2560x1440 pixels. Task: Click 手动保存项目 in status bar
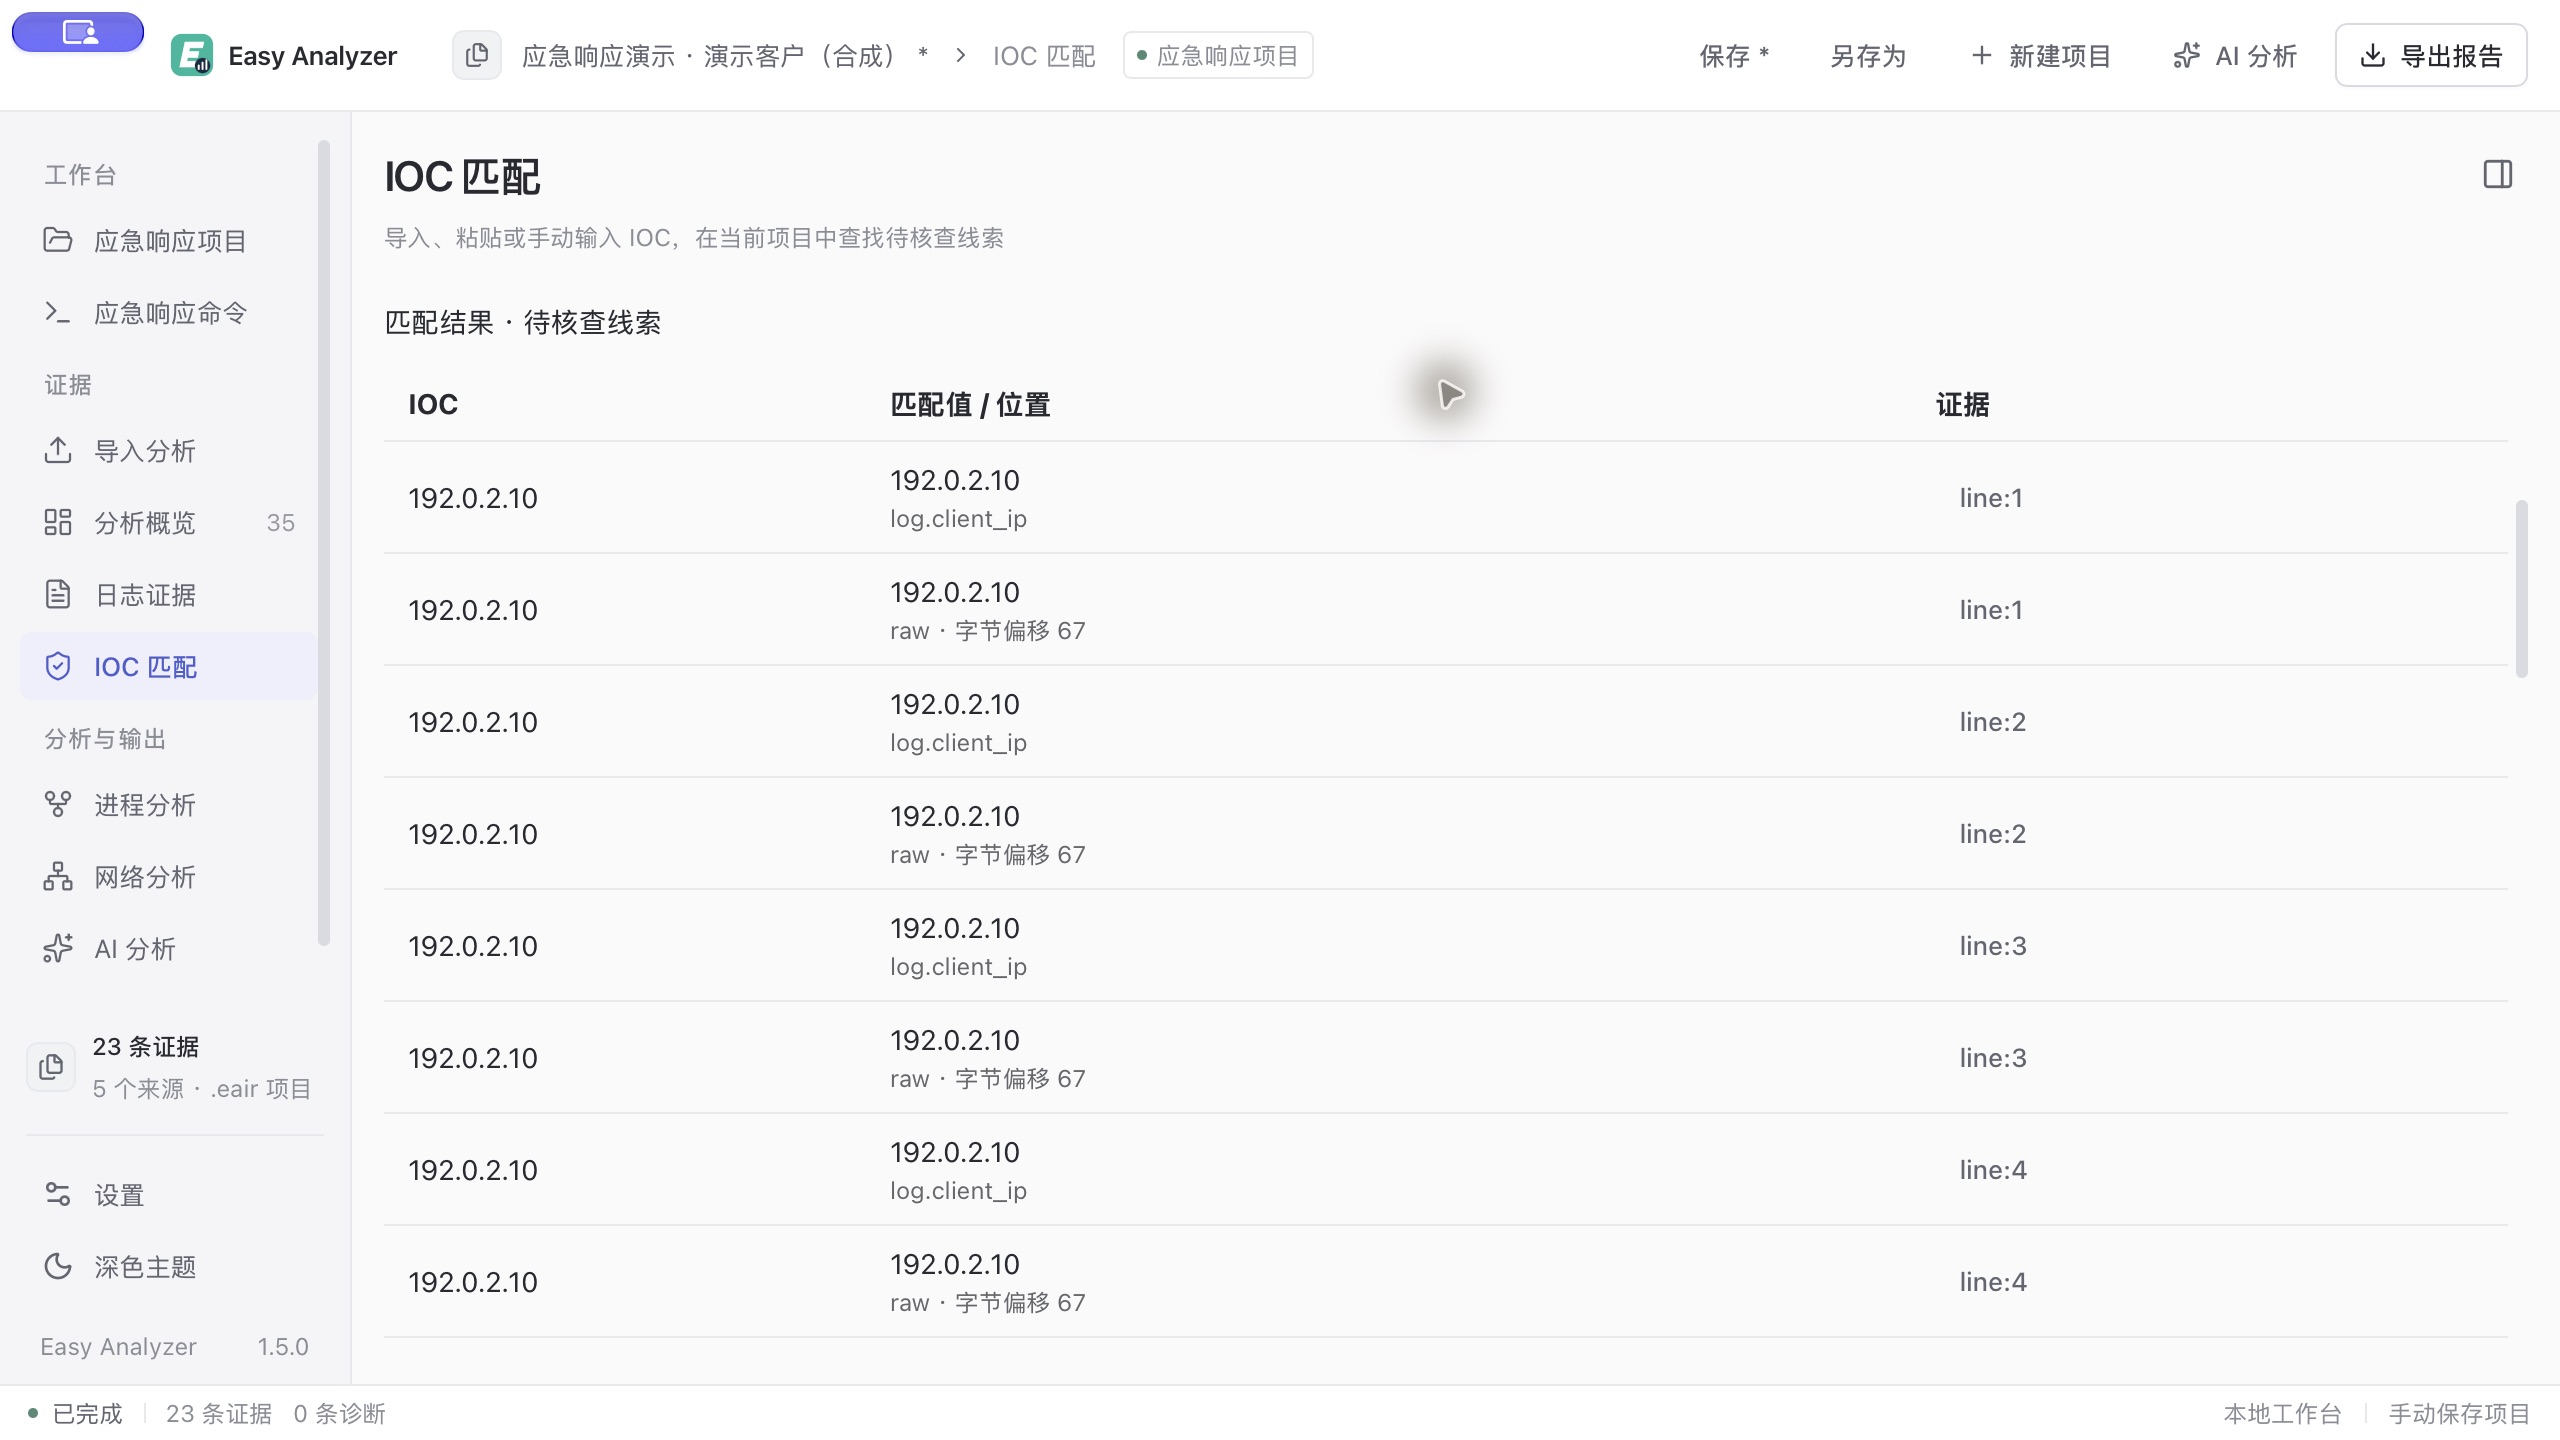[2459, 1413]
